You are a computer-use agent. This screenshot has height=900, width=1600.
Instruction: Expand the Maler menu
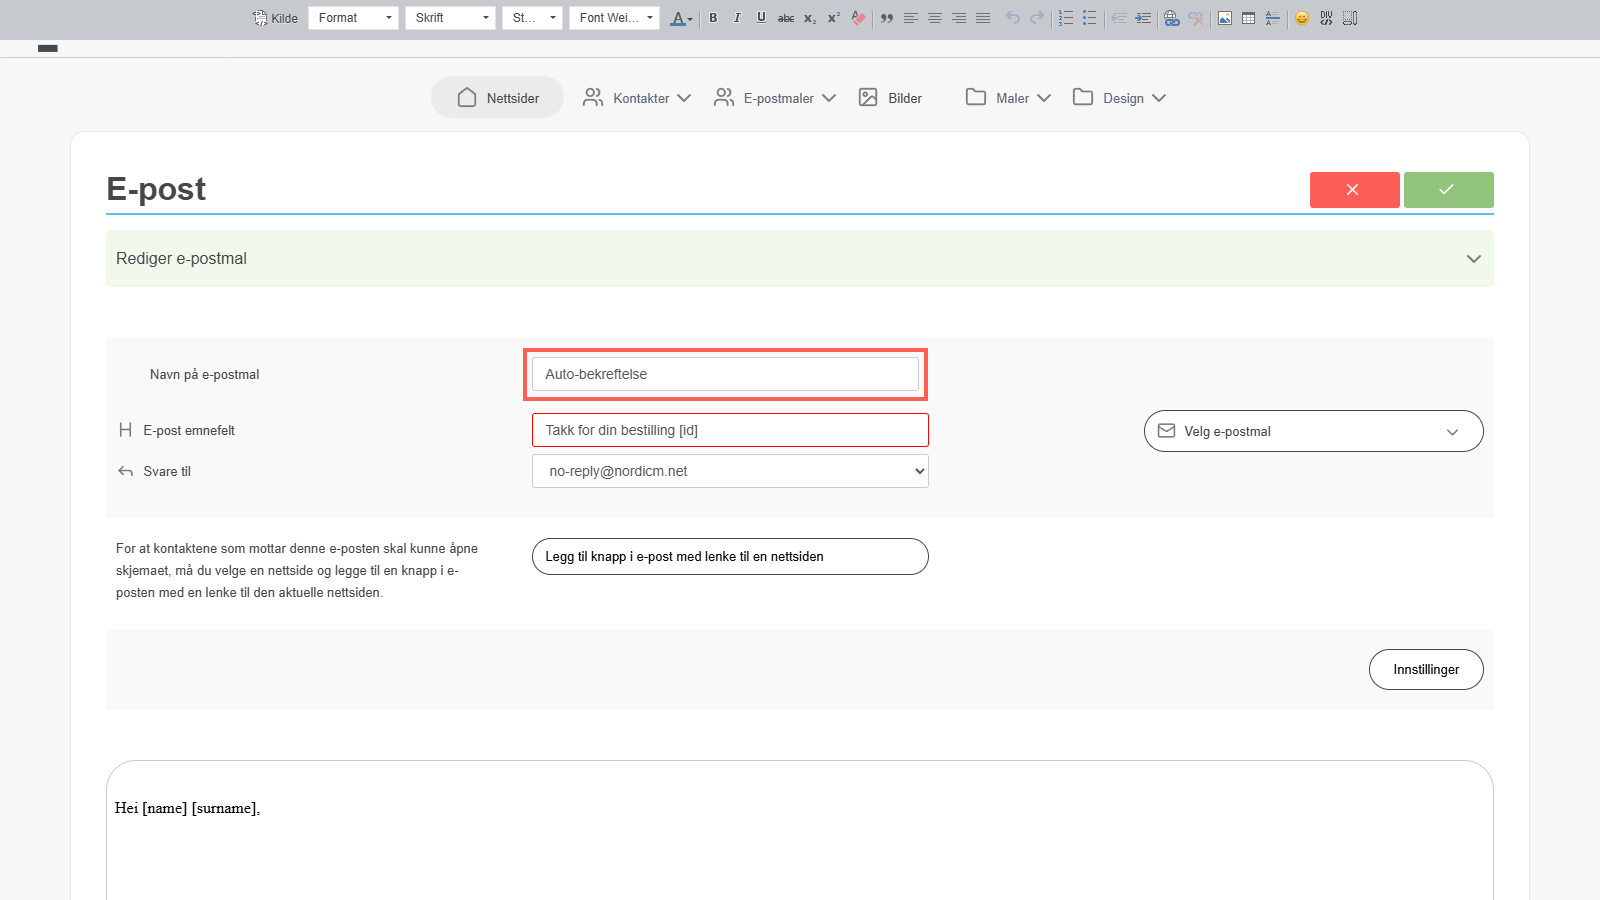click(x=1008, y=98)
